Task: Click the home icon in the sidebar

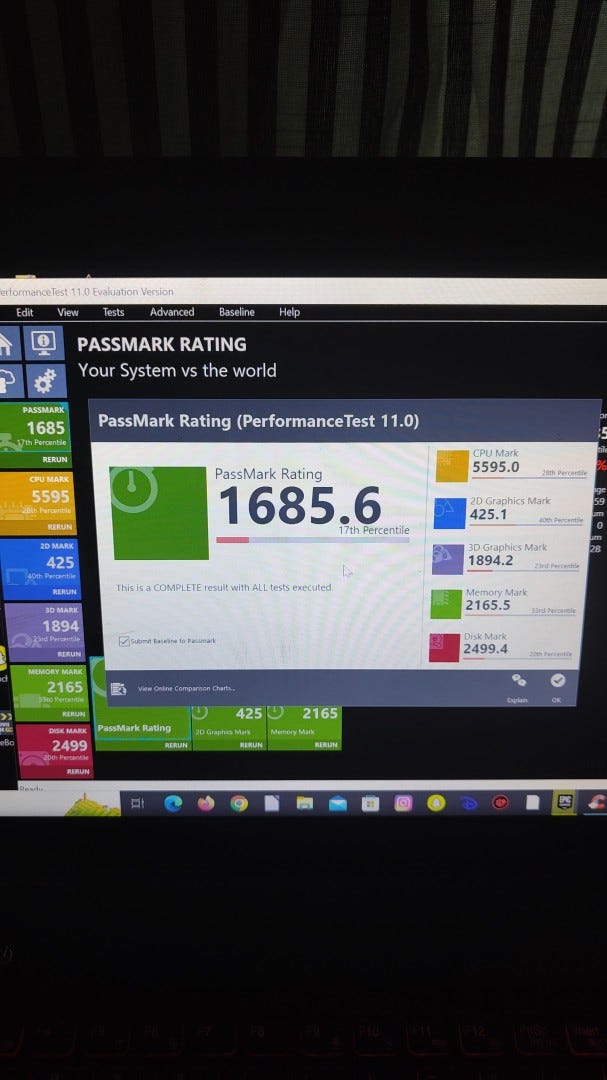Action: [8, 342]
